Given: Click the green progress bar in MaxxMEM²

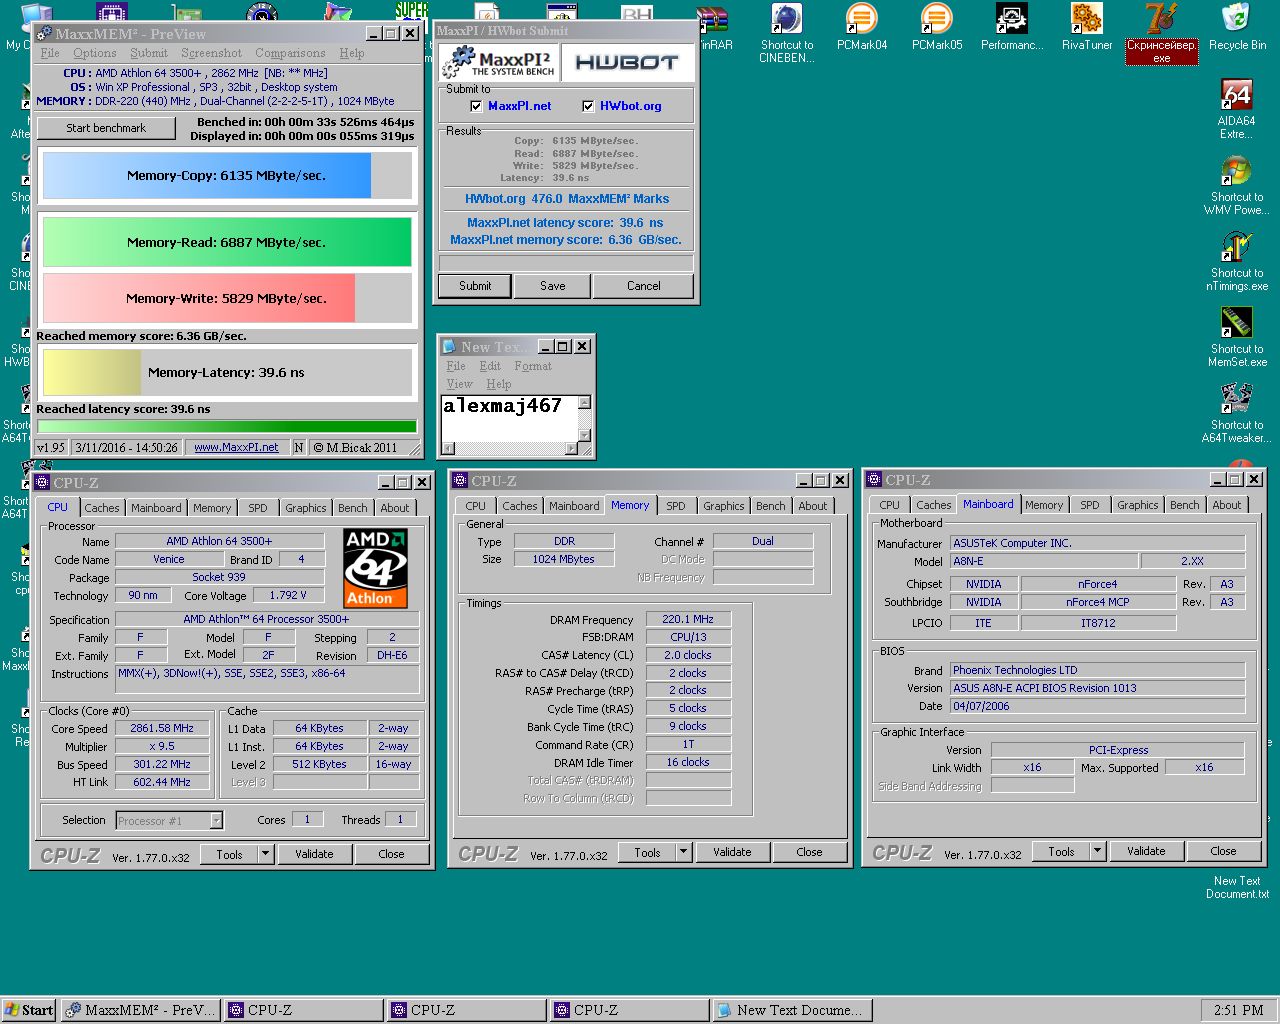Looking at the screenshot, I should click(x=227, y=427).
